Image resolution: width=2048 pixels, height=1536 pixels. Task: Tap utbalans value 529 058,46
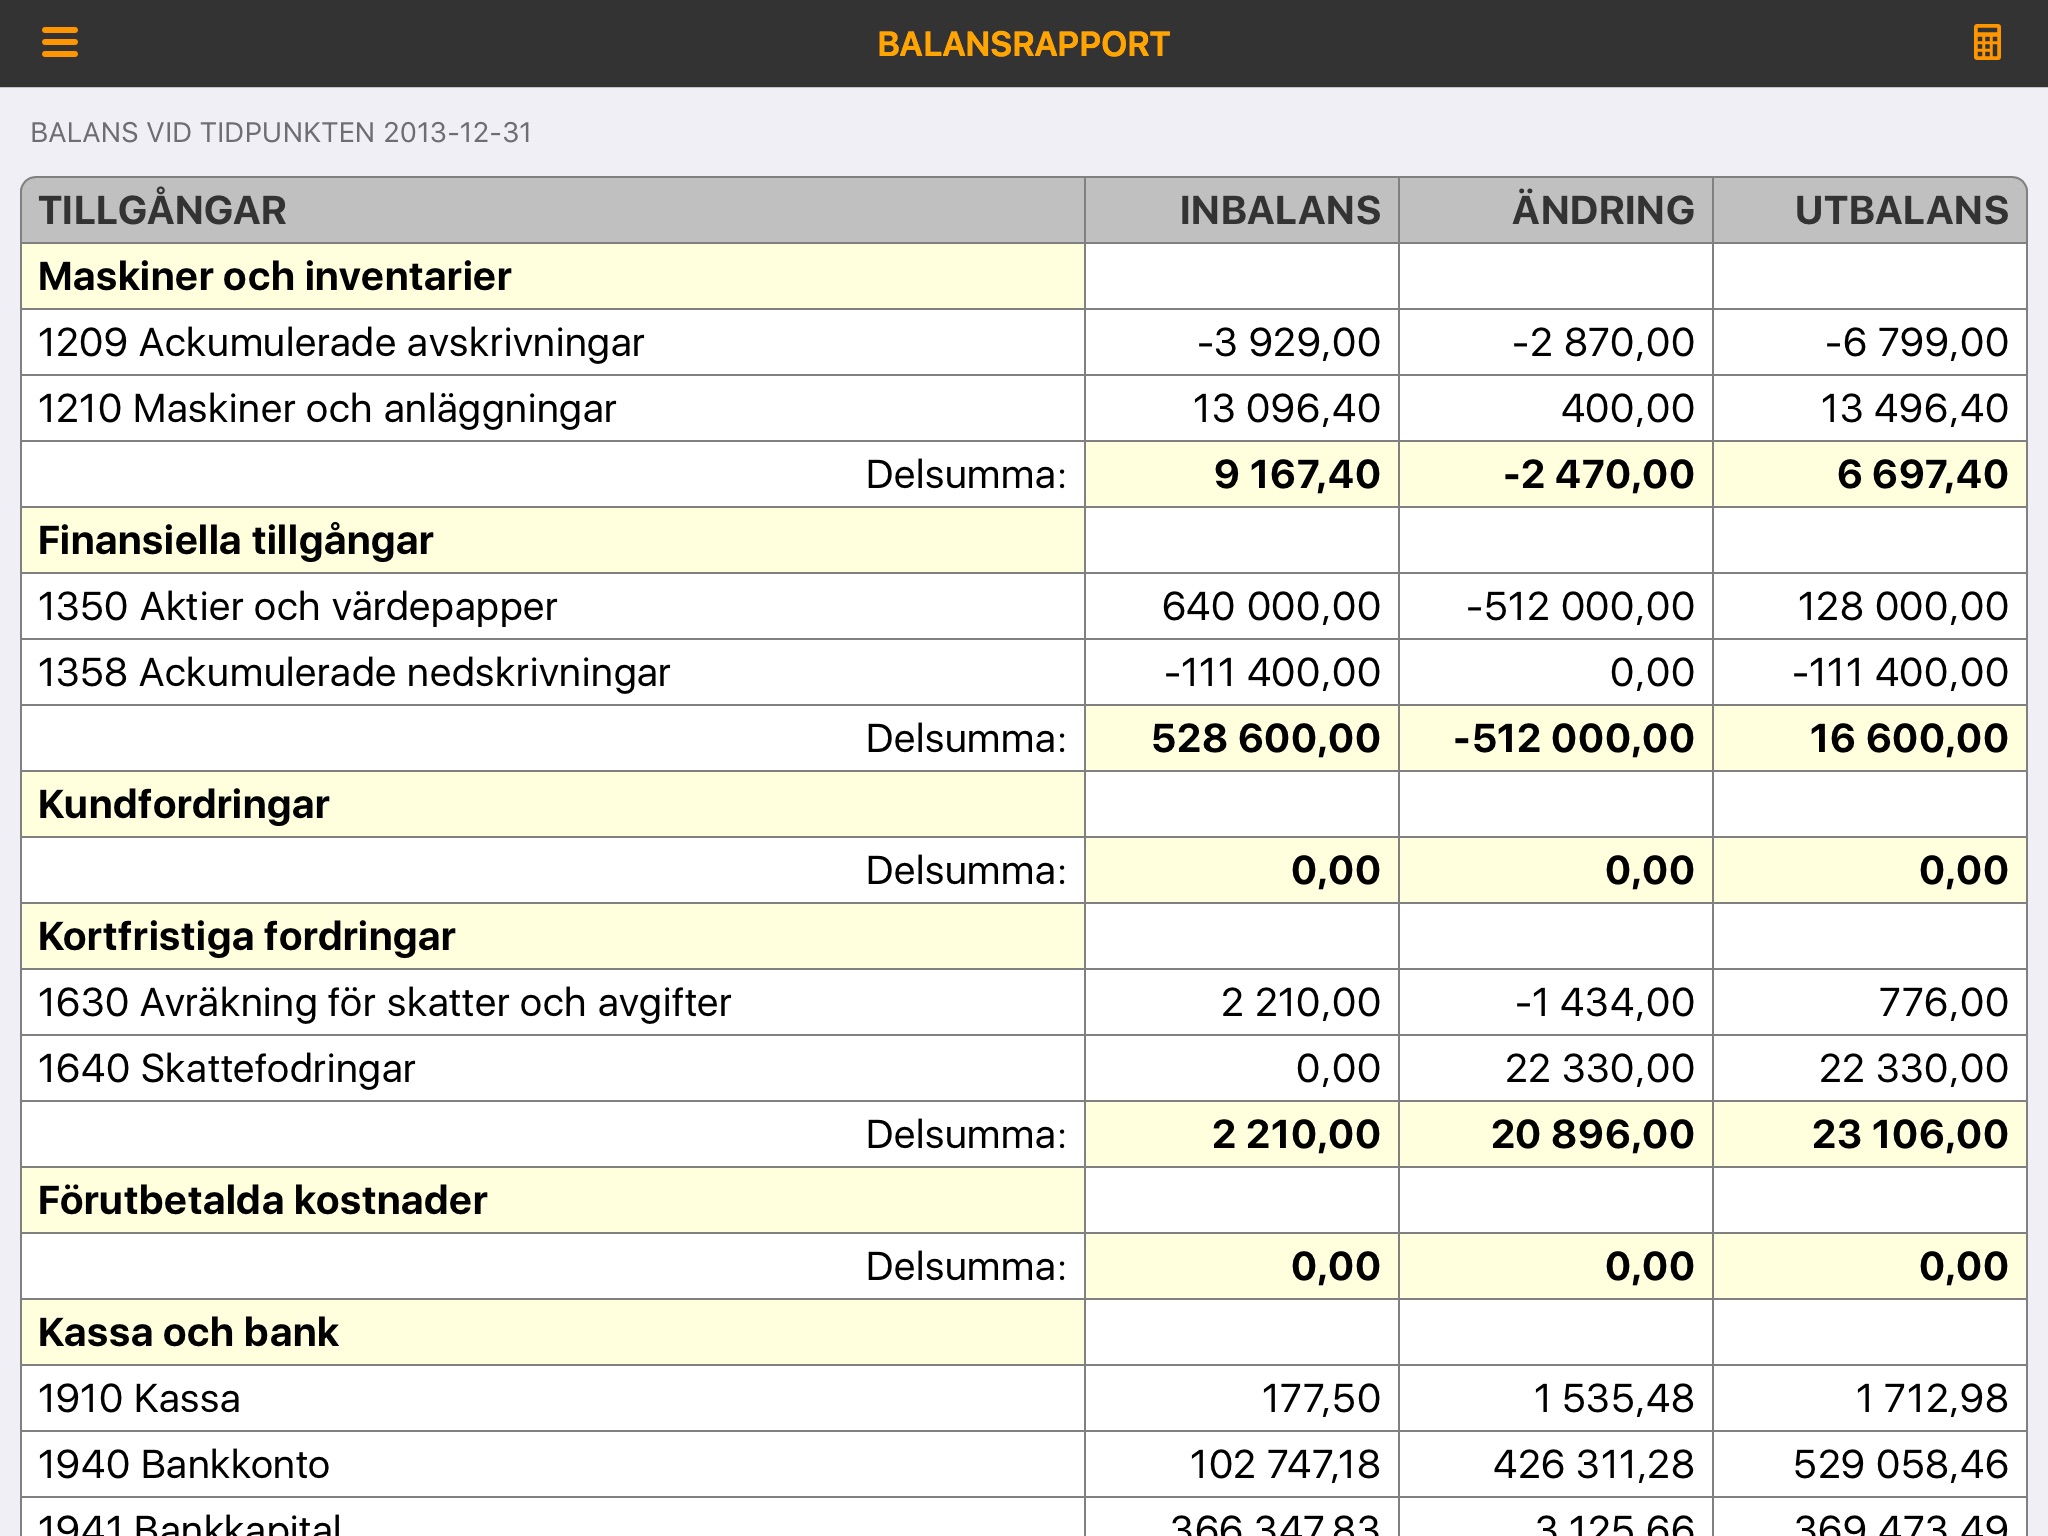click(x=1900, y=1464)
